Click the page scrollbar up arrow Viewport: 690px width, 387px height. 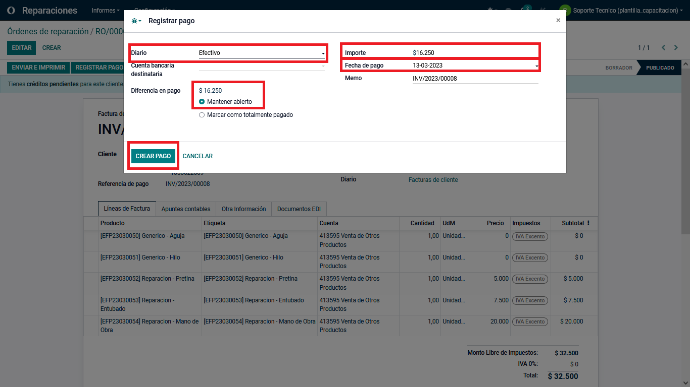tap(686, 65)
